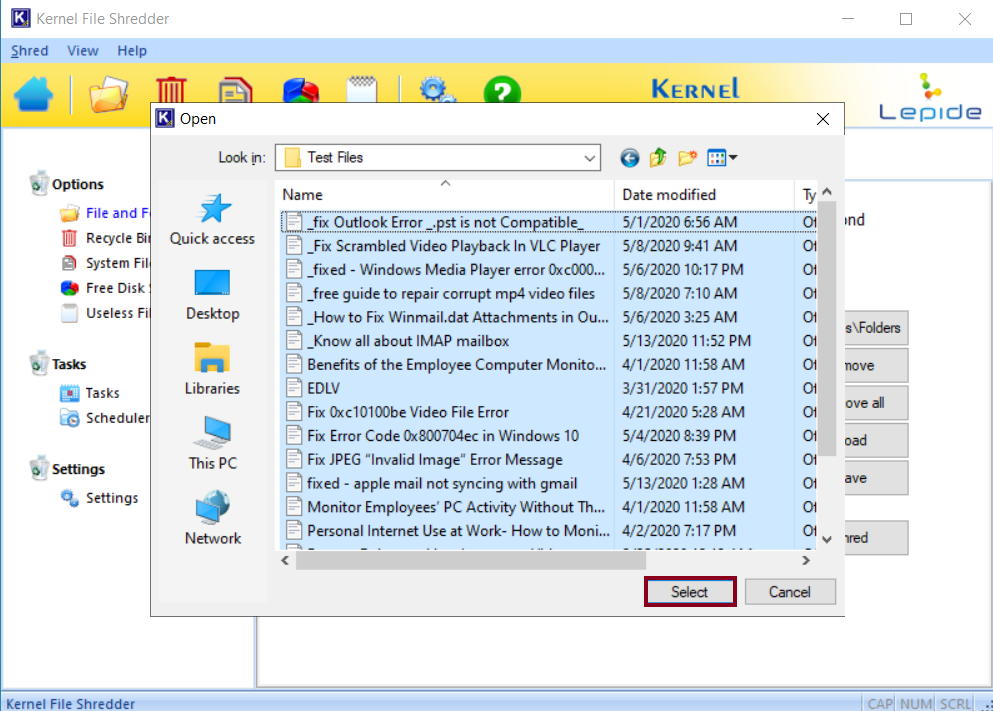993x711 pixels.
Task: Click Useless Files option in sidebar
Action: 106,313
